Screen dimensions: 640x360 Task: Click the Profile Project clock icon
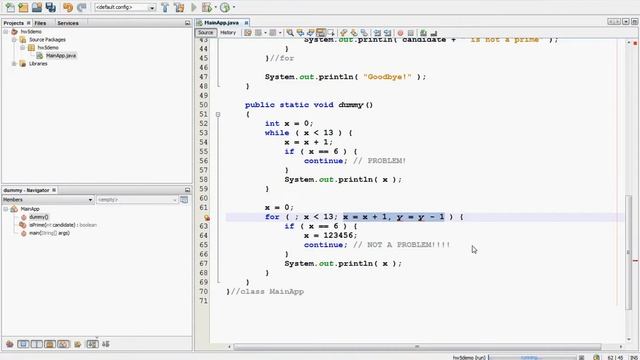[x=225, y=7]
